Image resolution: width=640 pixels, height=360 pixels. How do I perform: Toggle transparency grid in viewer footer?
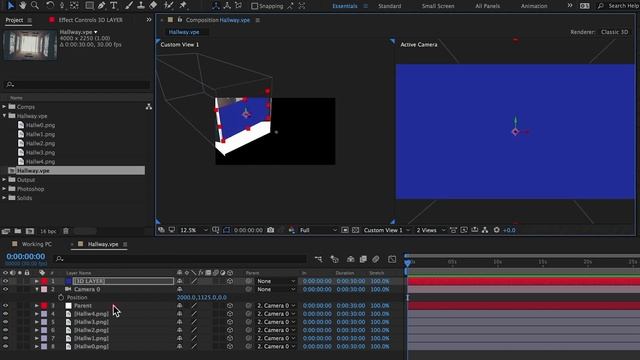coord(356,230)
